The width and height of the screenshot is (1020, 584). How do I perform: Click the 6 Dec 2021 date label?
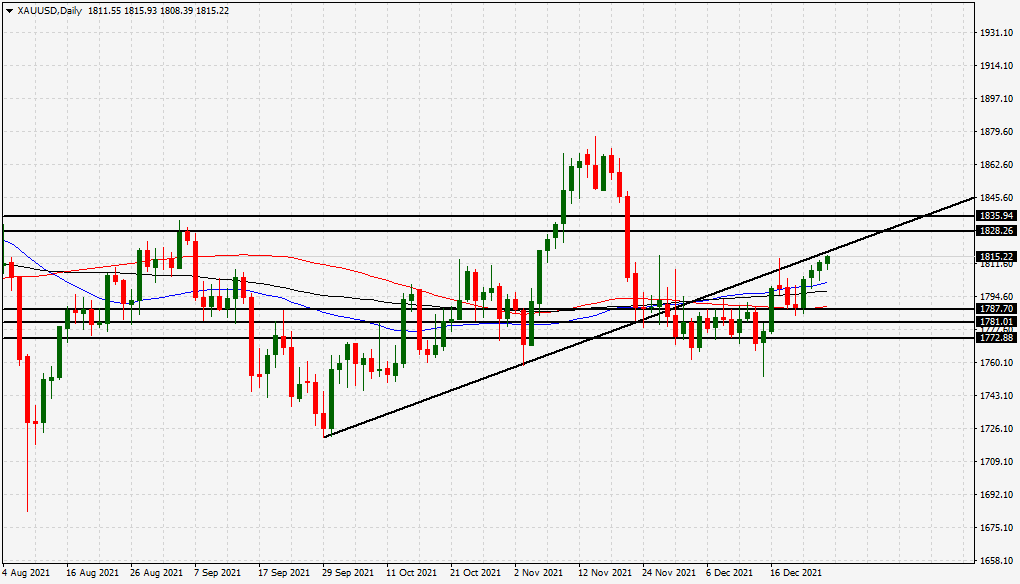pos(729,573)
